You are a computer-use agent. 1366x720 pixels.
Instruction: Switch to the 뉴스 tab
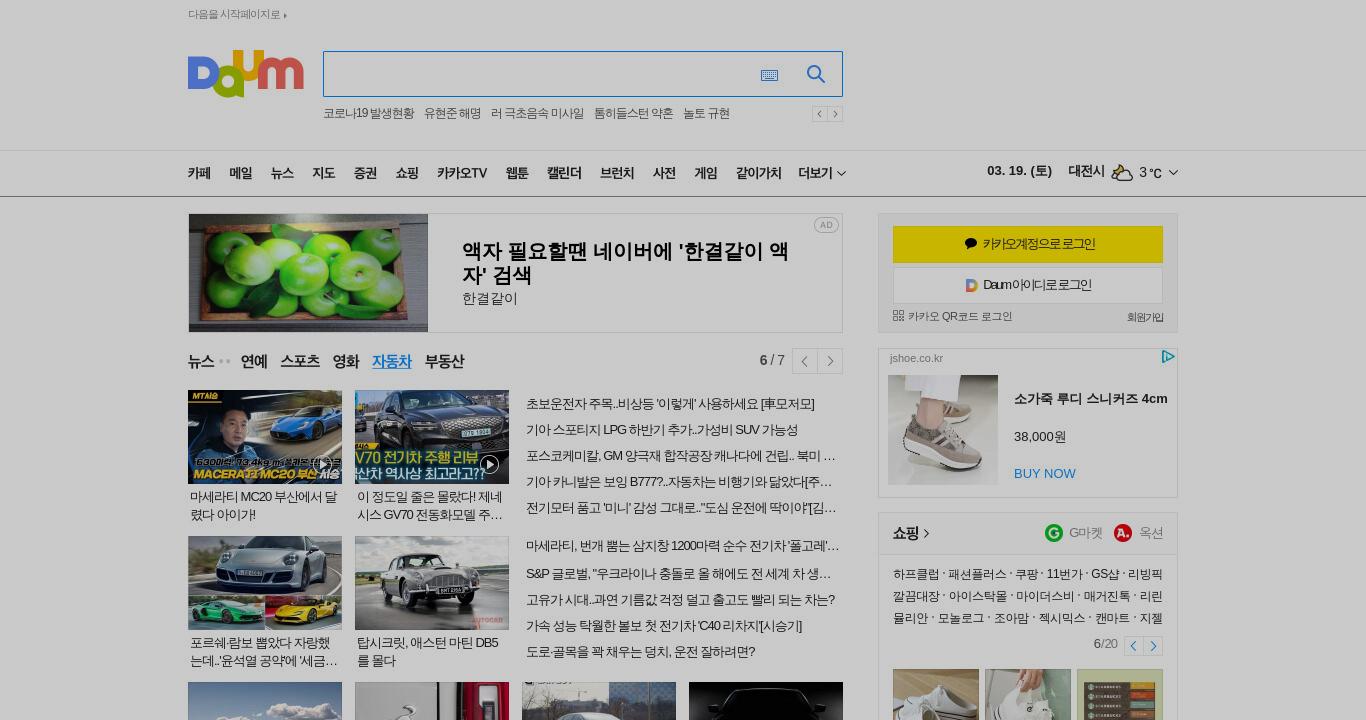point(201,361)
